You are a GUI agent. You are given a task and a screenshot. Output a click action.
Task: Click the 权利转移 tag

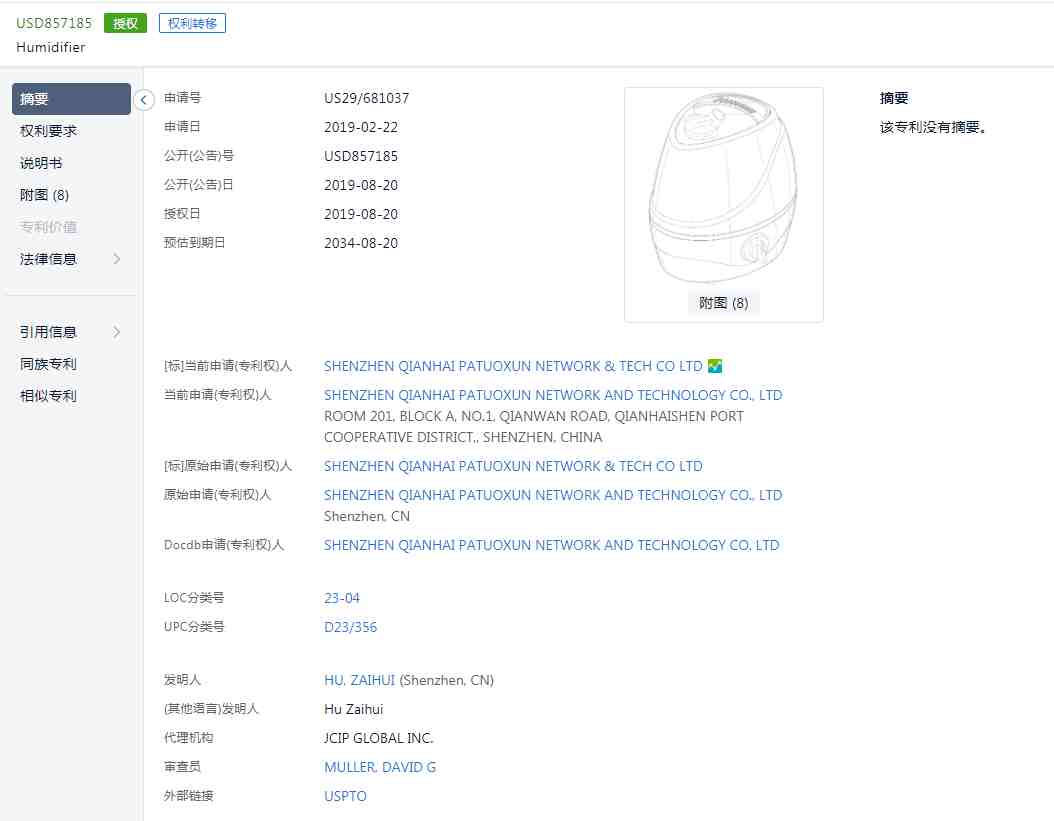pos(192,23)
